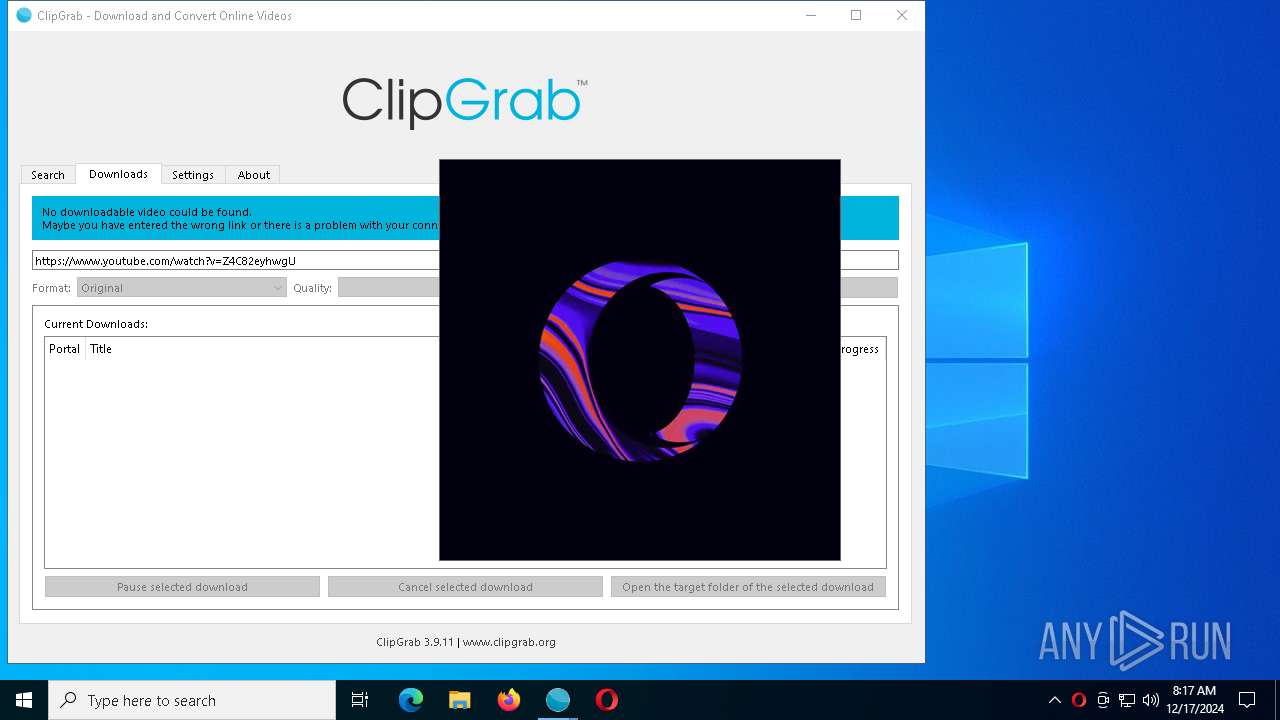Click the Opera taskbar icon
Viewport: 1280px width, 720px height.
607,700
